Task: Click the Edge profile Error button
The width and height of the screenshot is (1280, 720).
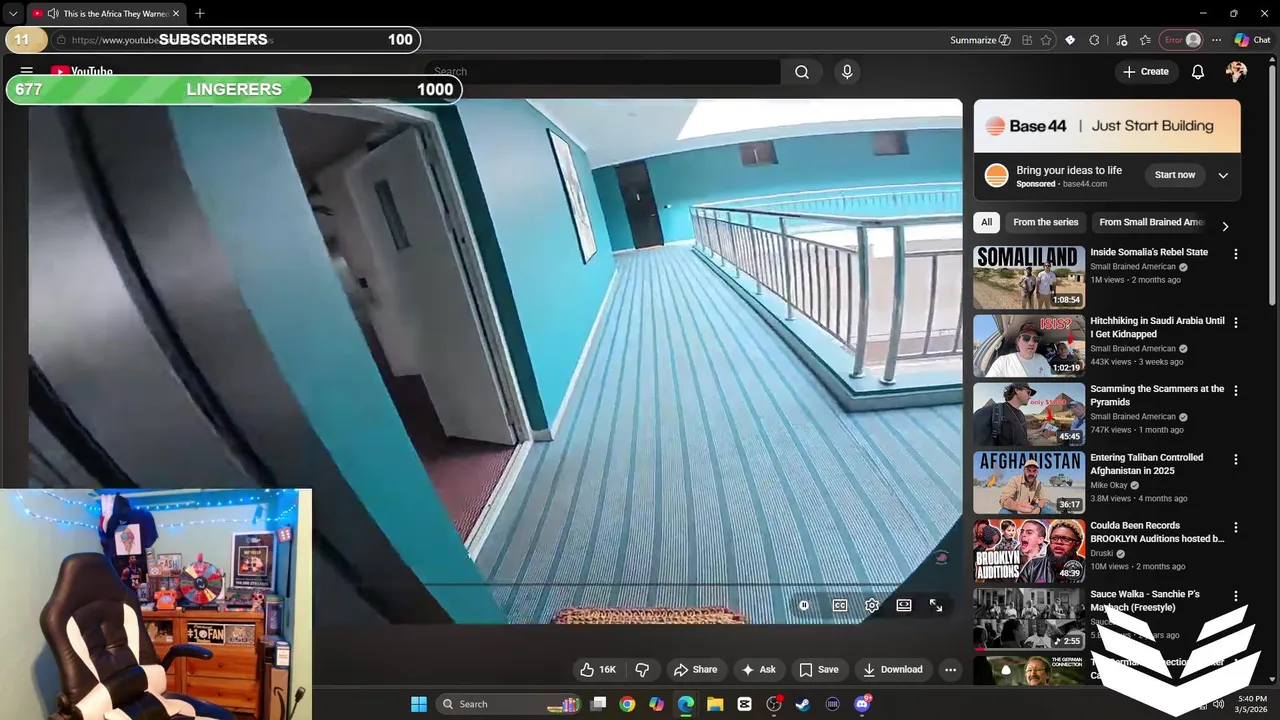Action: click(x=1182, y=40)
